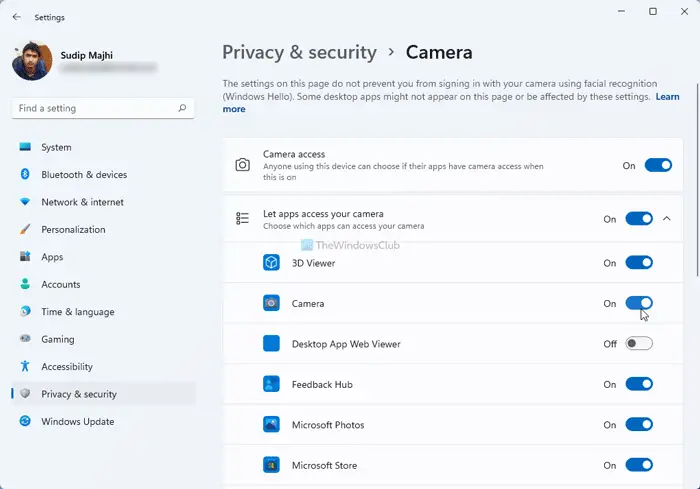Click the Microsoft Store label
Image resolution: width=700 pixels, height=489 pixels.
(324, 465)
